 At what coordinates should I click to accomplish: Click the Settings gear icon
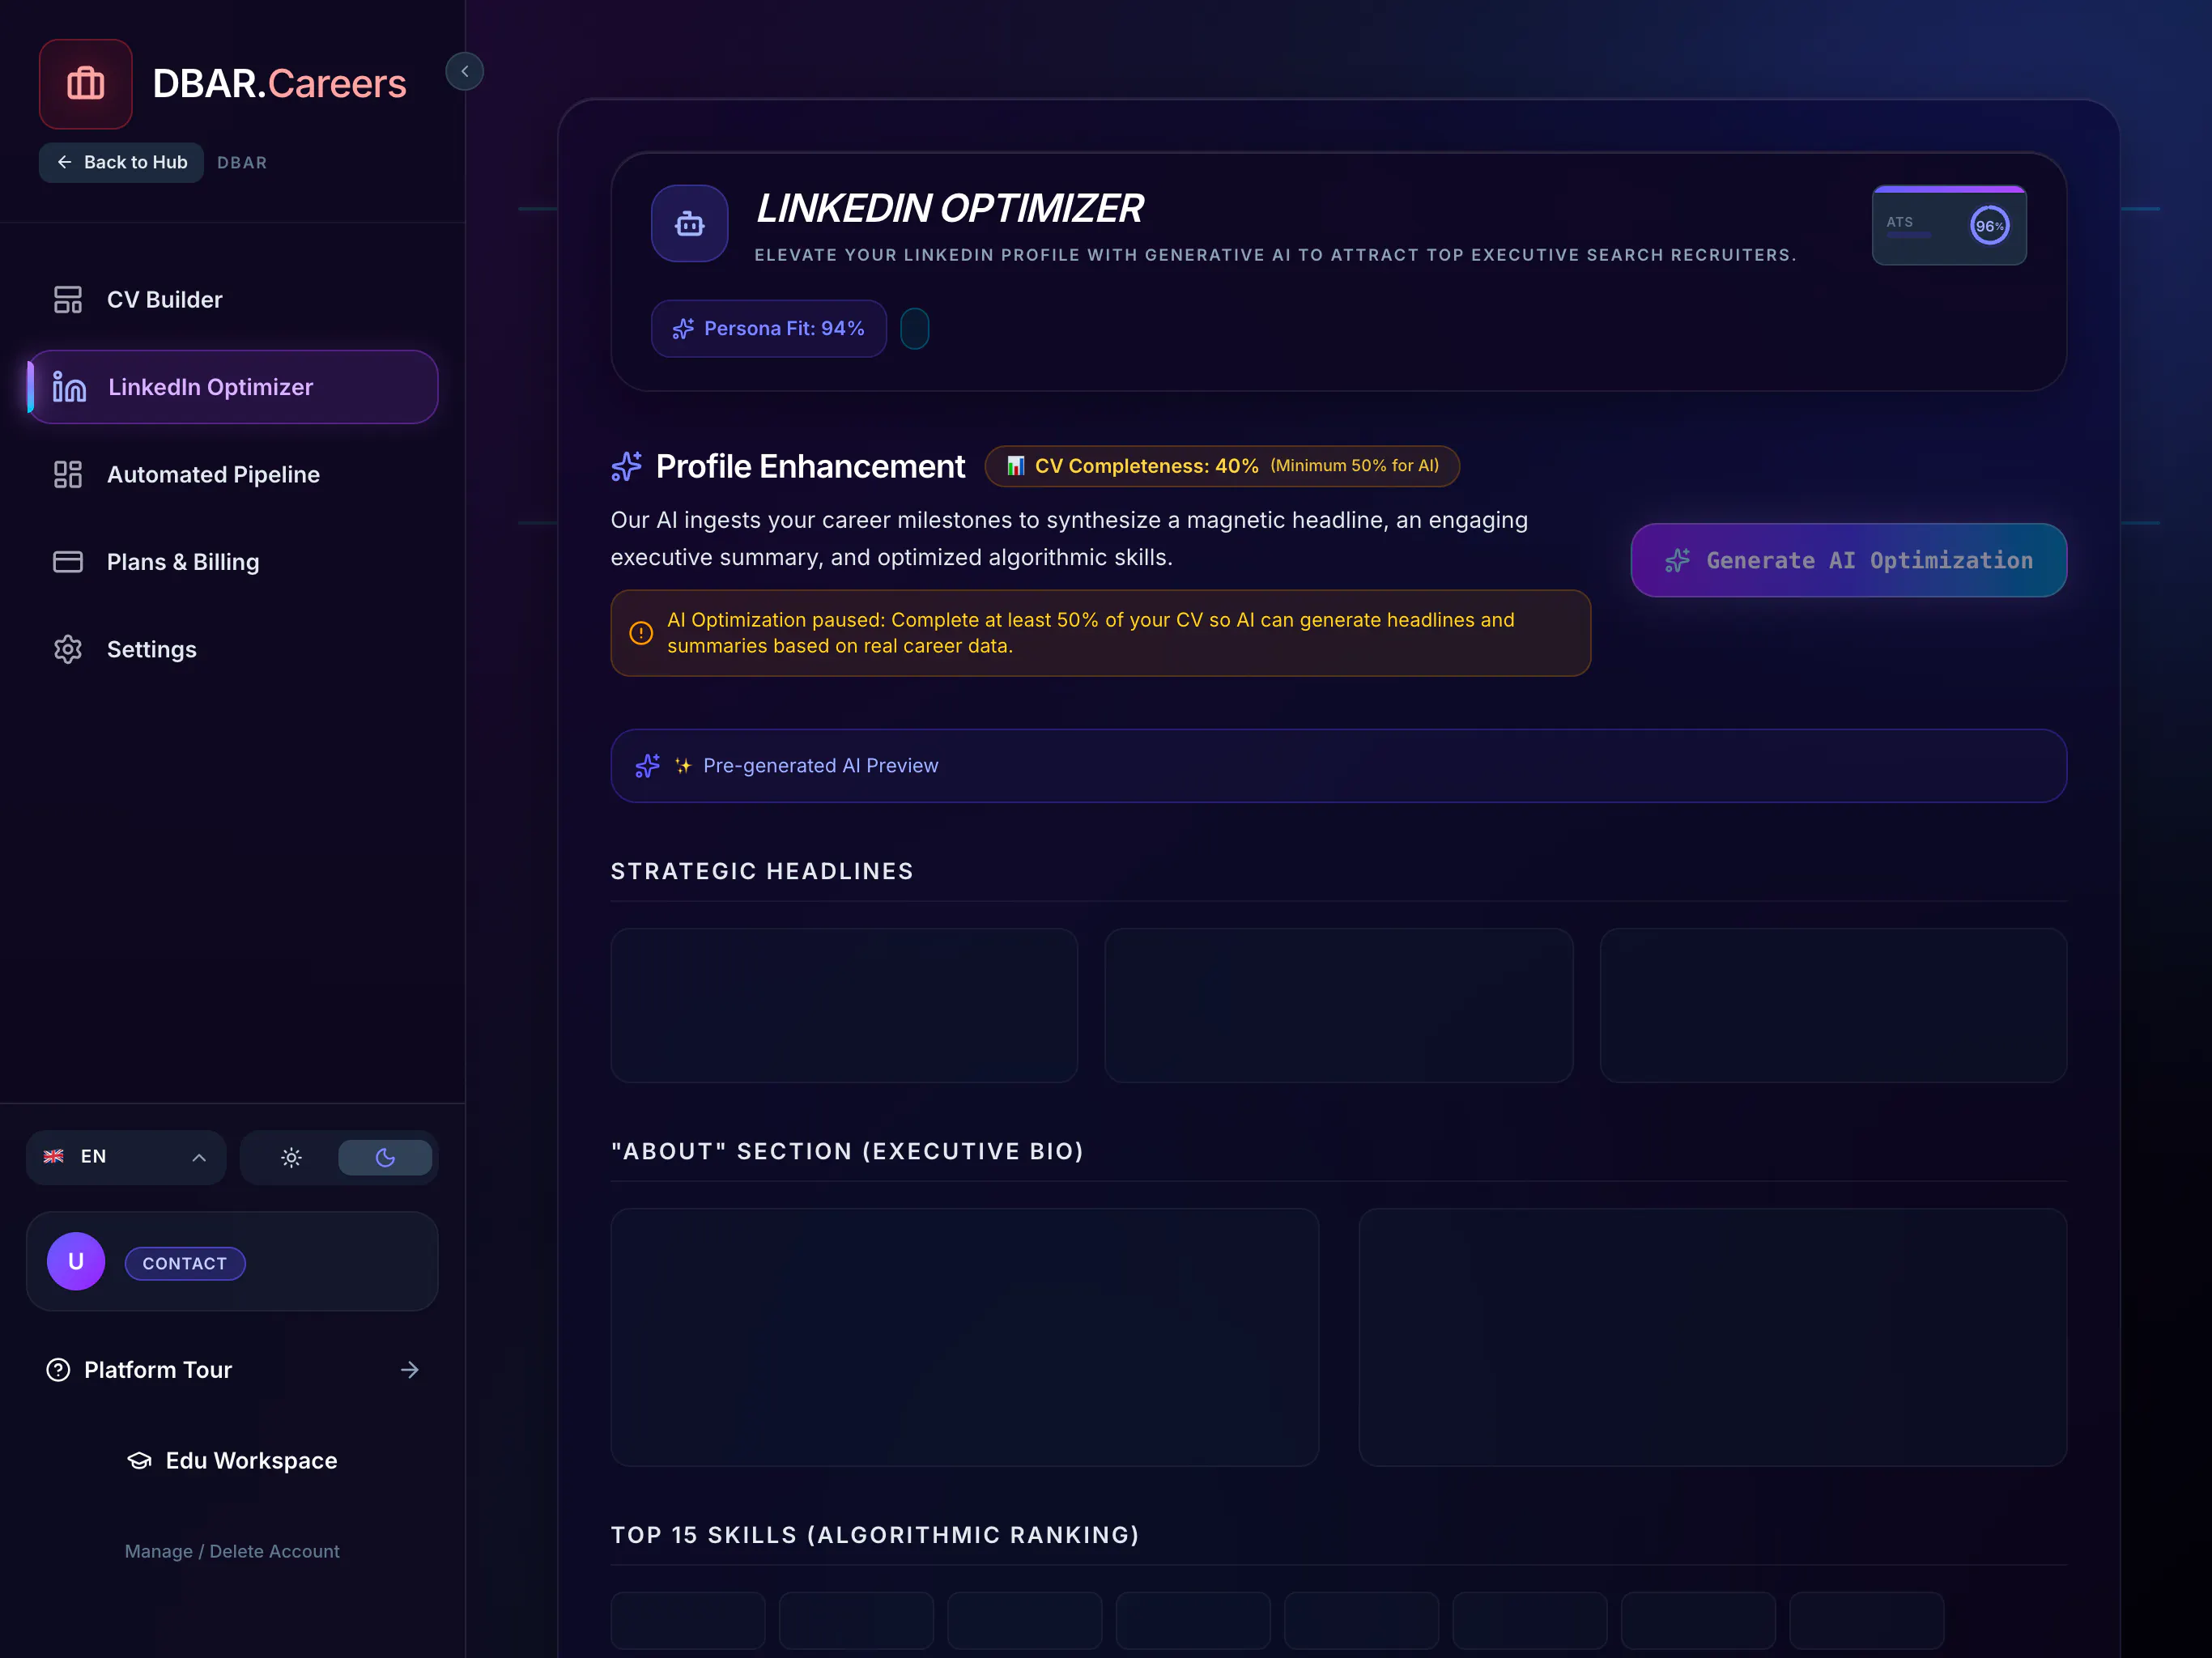click(x=68, y=649)
